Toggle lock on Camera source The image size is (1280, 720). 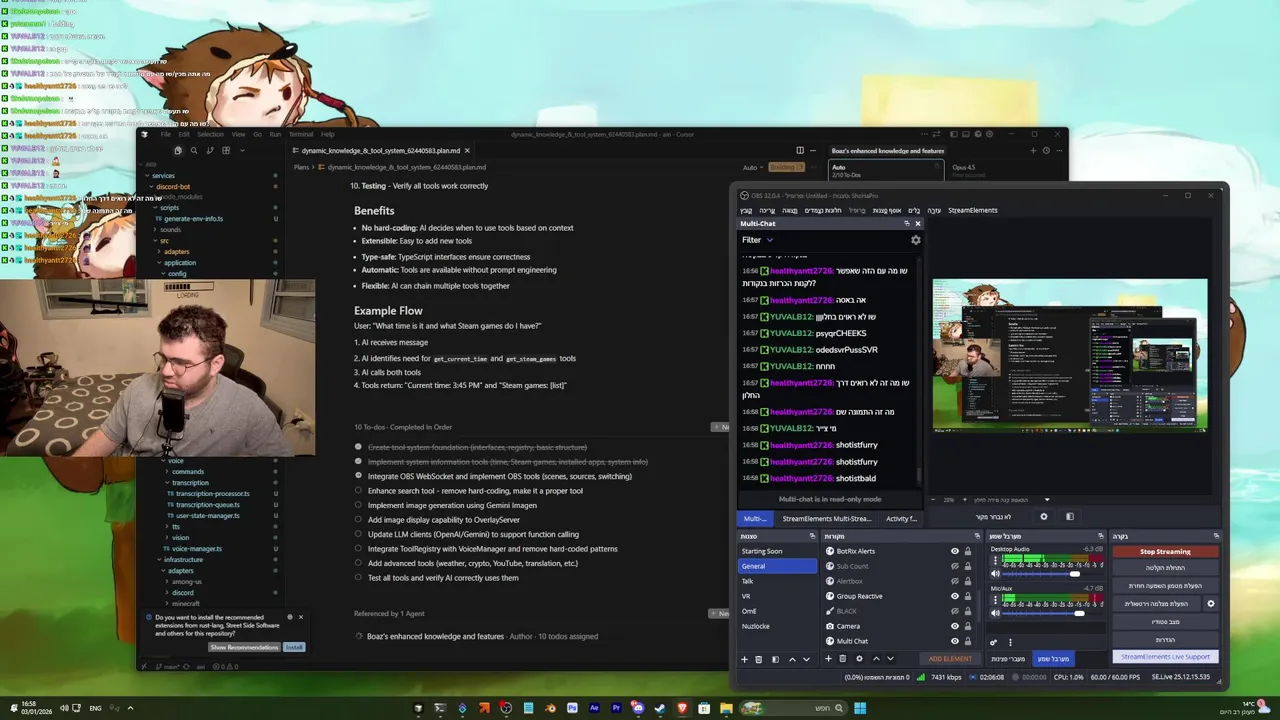click(x=968, y=626)
